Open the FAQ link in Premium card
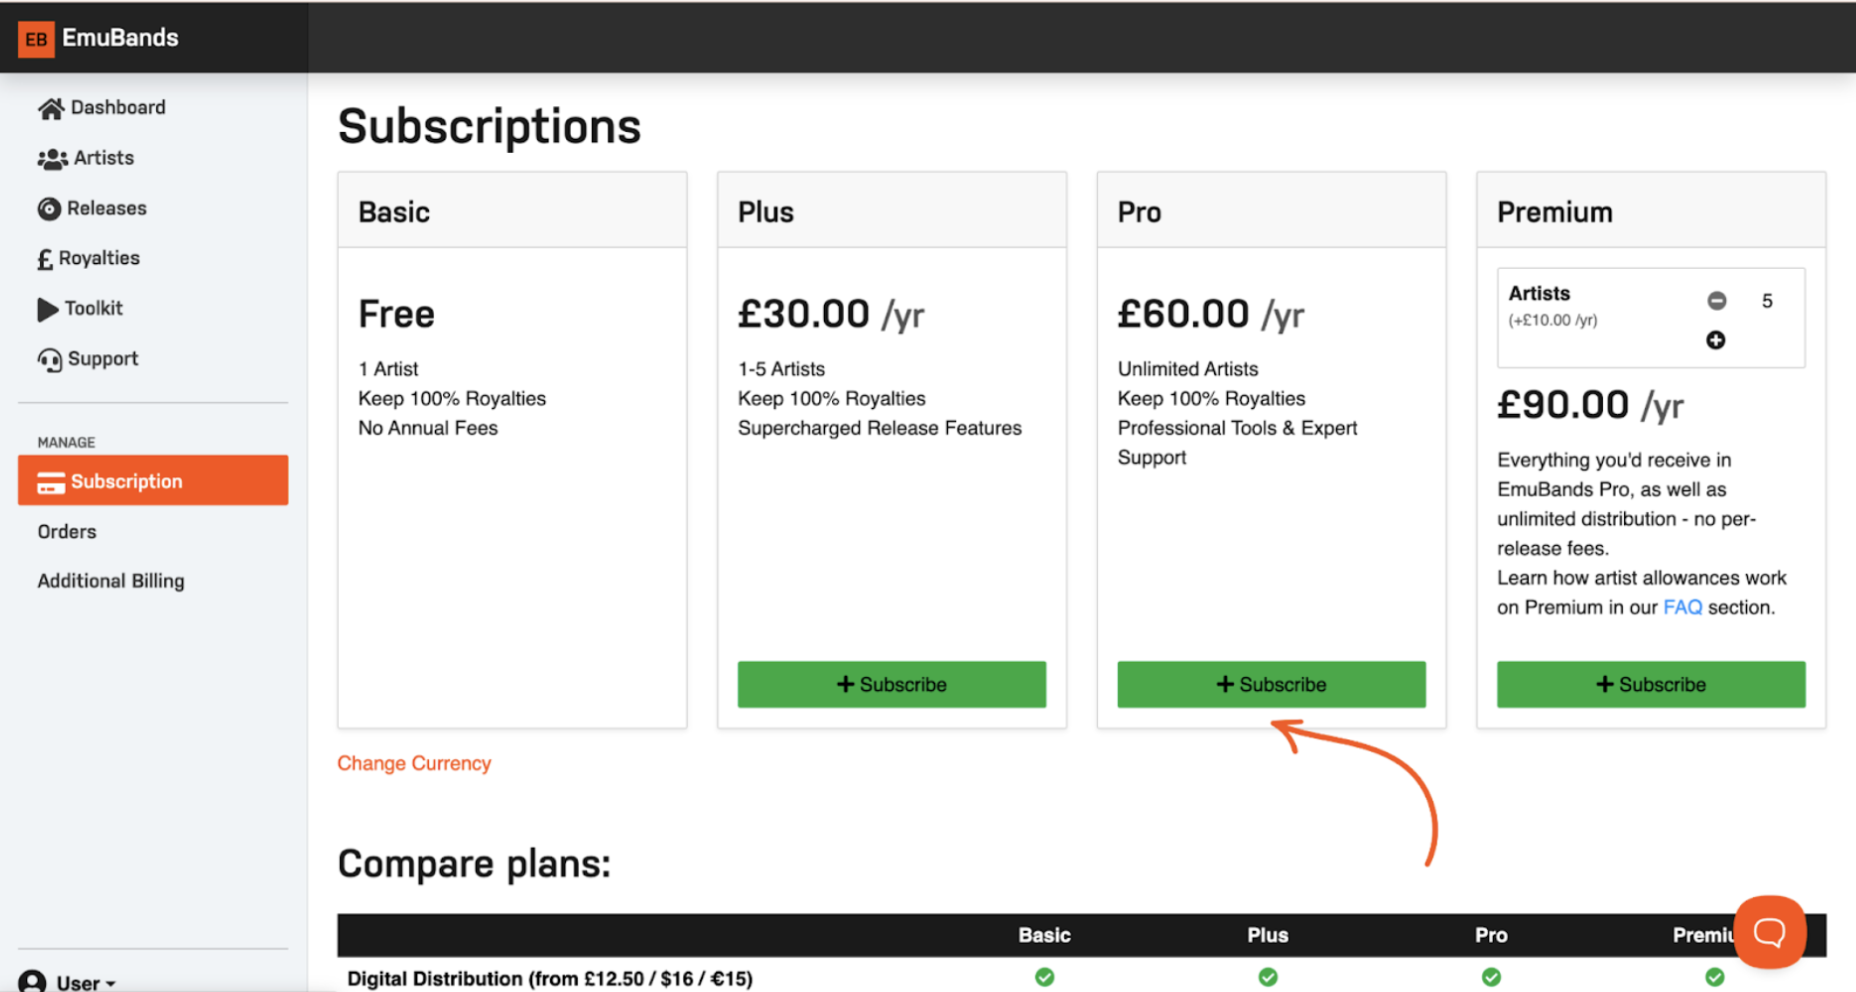This screenshot has width=1856, height=992. [1683, 607]
